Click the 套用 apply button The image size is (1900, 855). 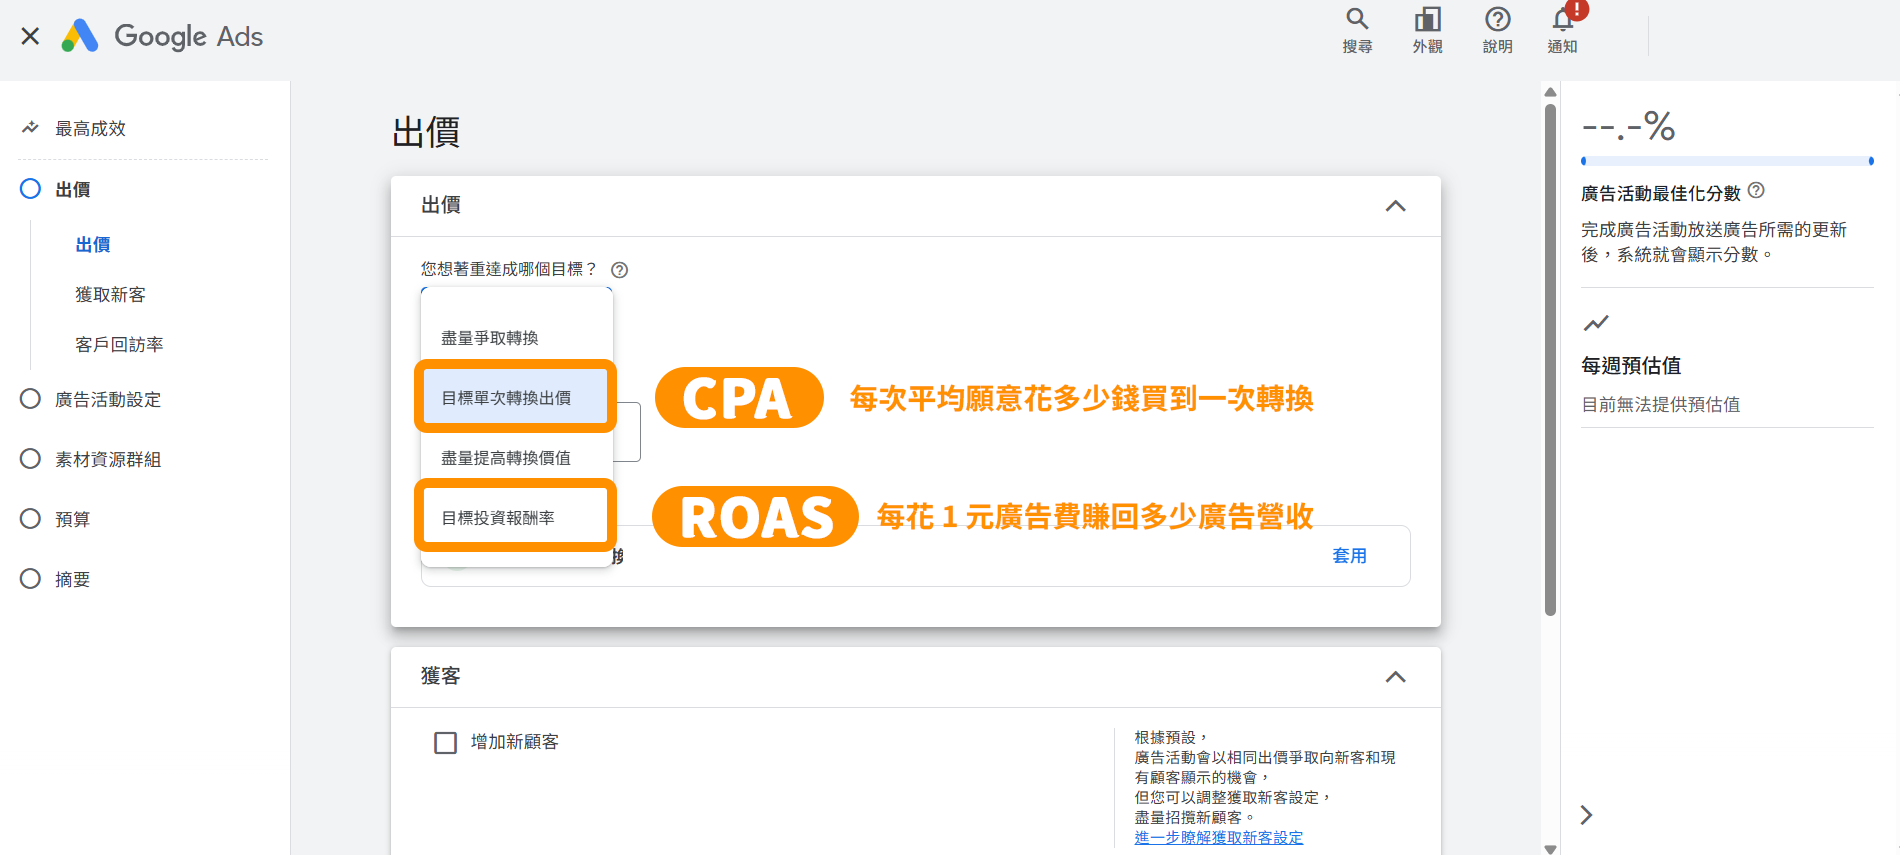(1349, 556)
